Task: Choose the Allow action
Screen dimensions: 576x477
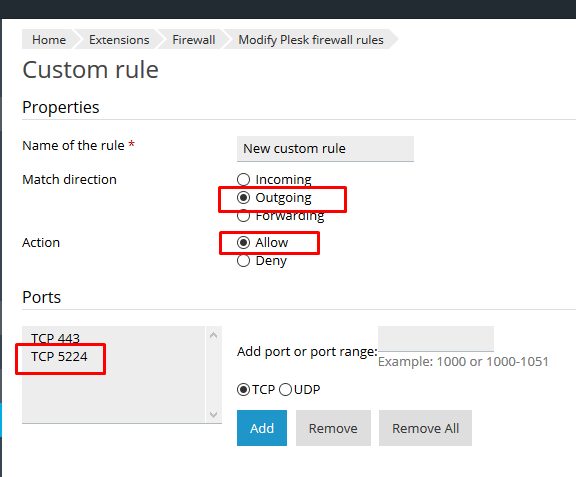Action: pos(243,243)
